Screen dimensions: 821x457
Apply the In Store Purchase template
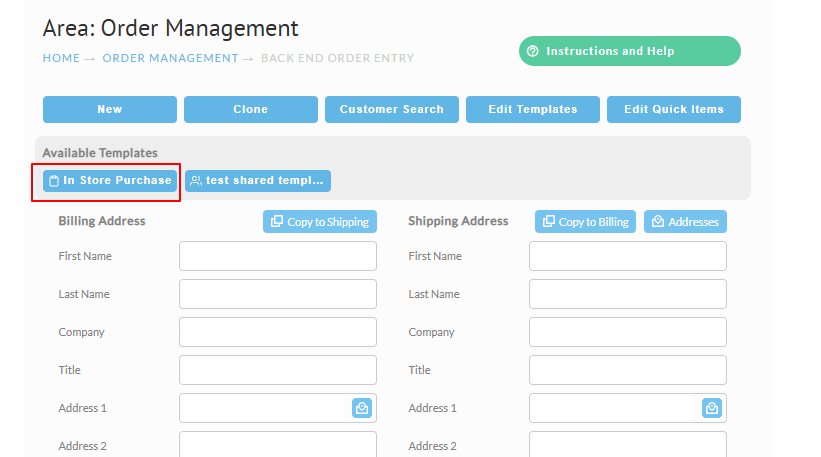click(x=110, y=181)
